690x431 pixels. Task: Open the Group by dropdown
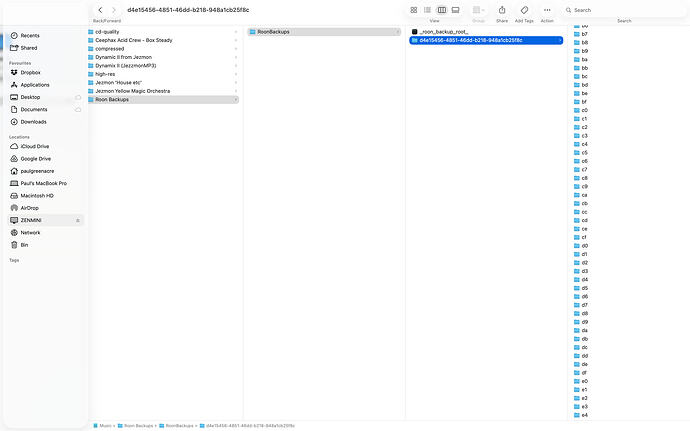click(x=478, y=10)
